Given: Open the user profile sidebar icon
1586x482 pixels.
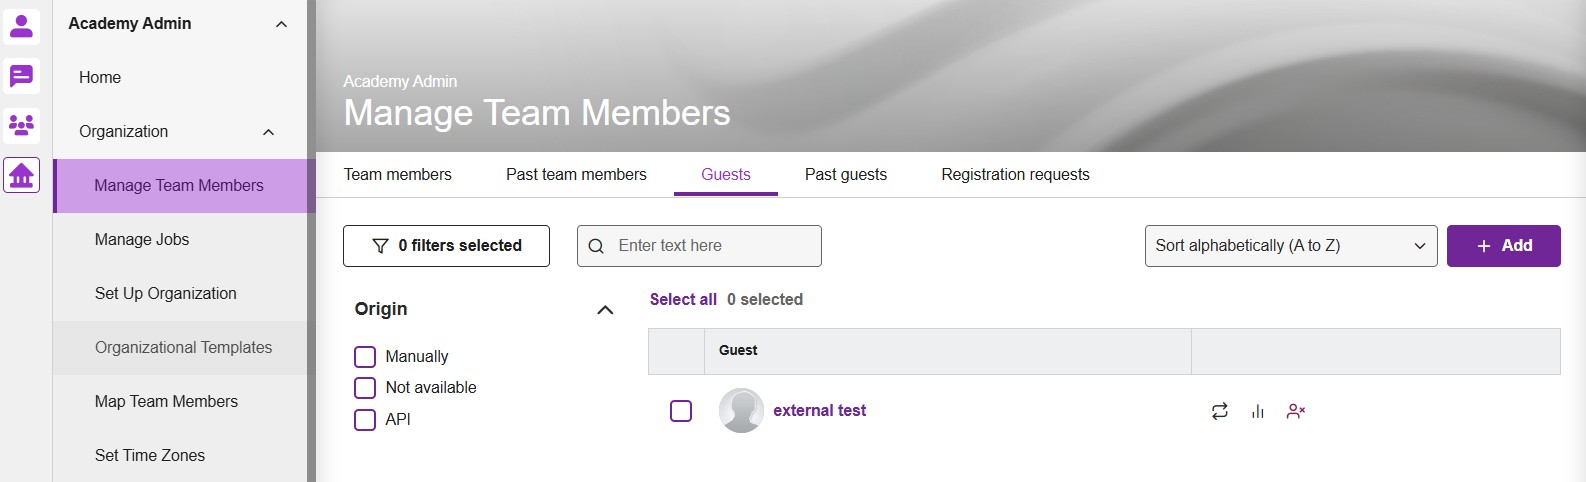Looking at the screenshot, I should click(x=21, y=26).
